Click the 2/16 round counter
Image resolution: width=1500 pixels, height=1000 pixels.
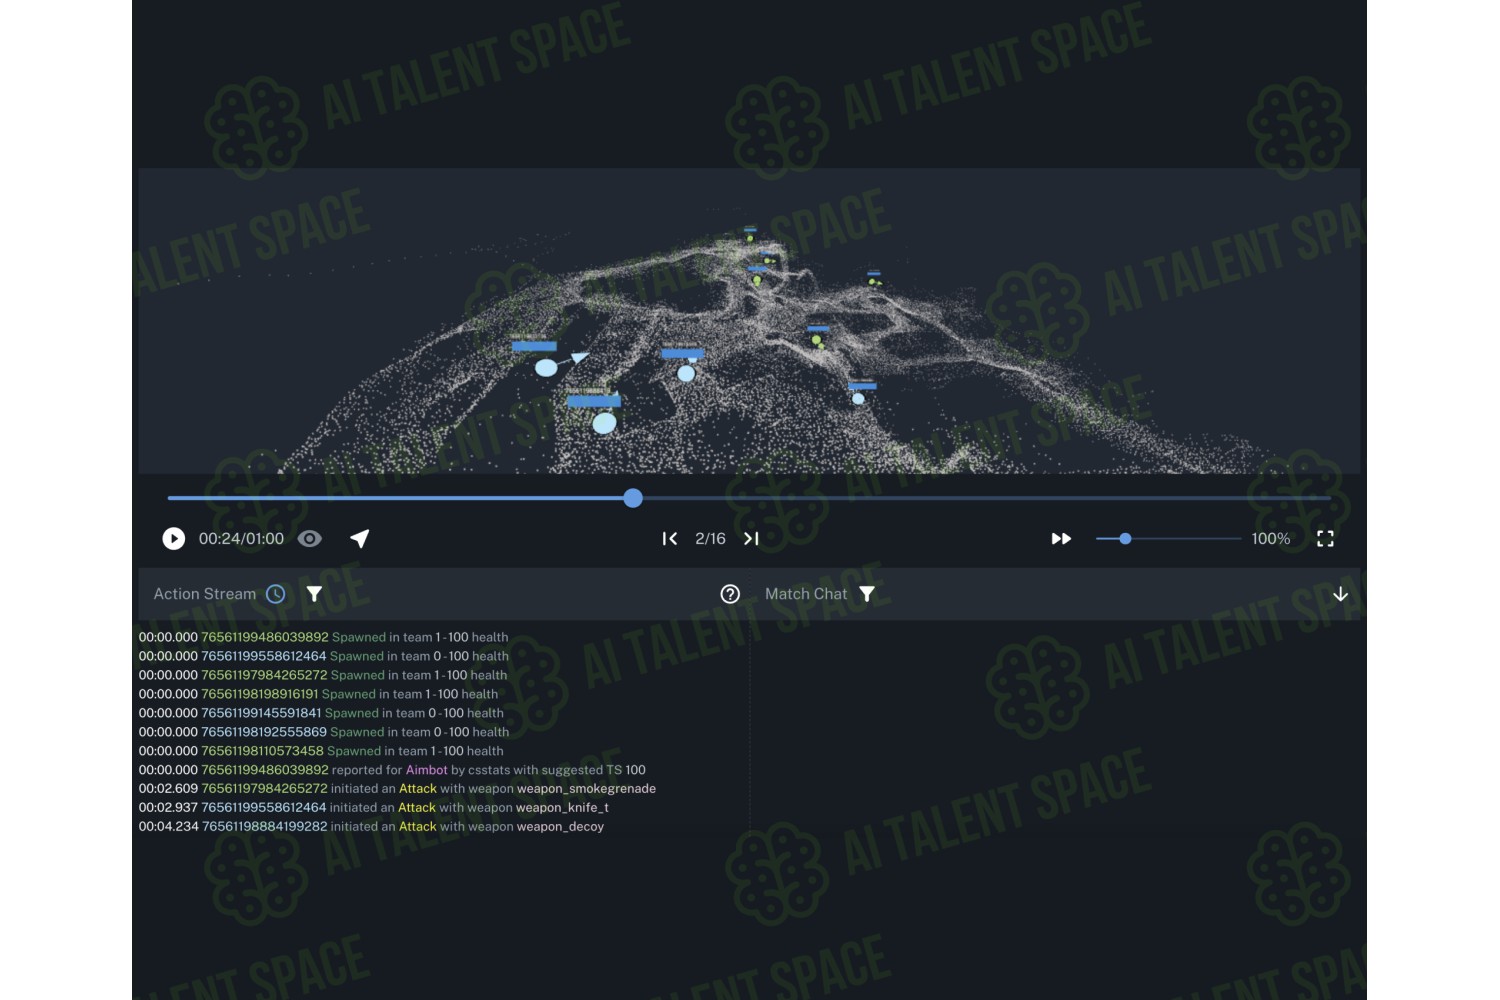711,539
